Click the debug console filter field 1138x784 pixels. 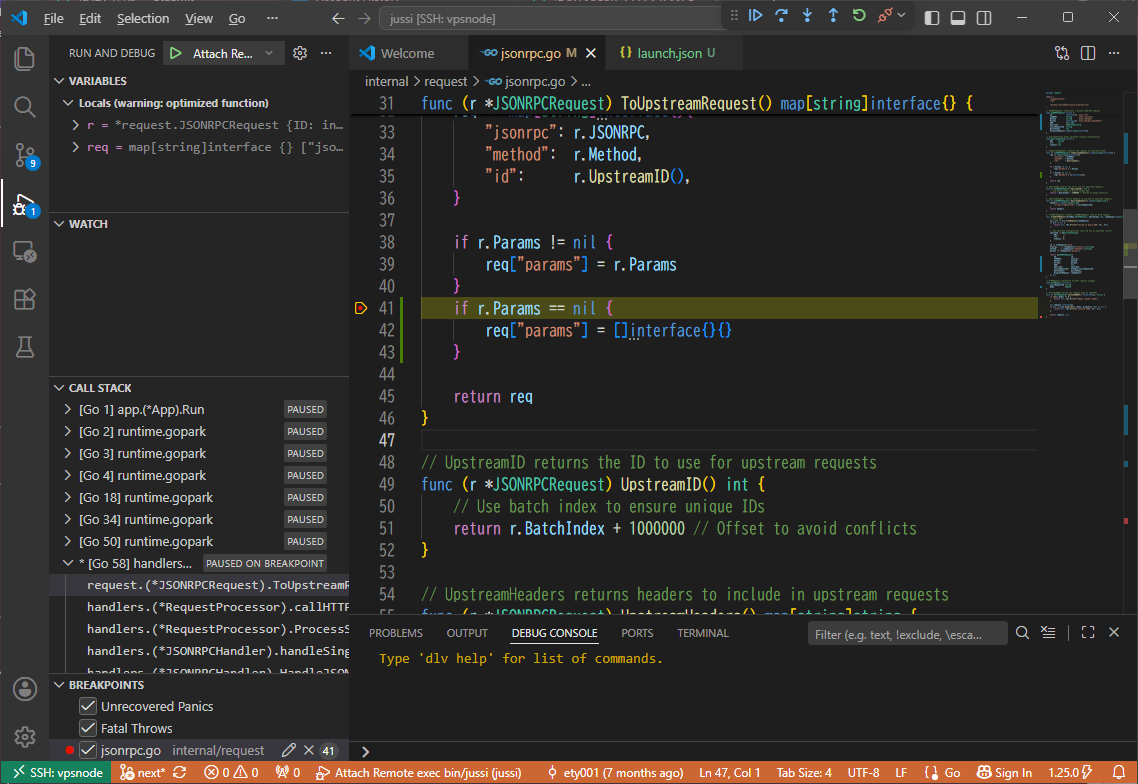pos(907,634)
